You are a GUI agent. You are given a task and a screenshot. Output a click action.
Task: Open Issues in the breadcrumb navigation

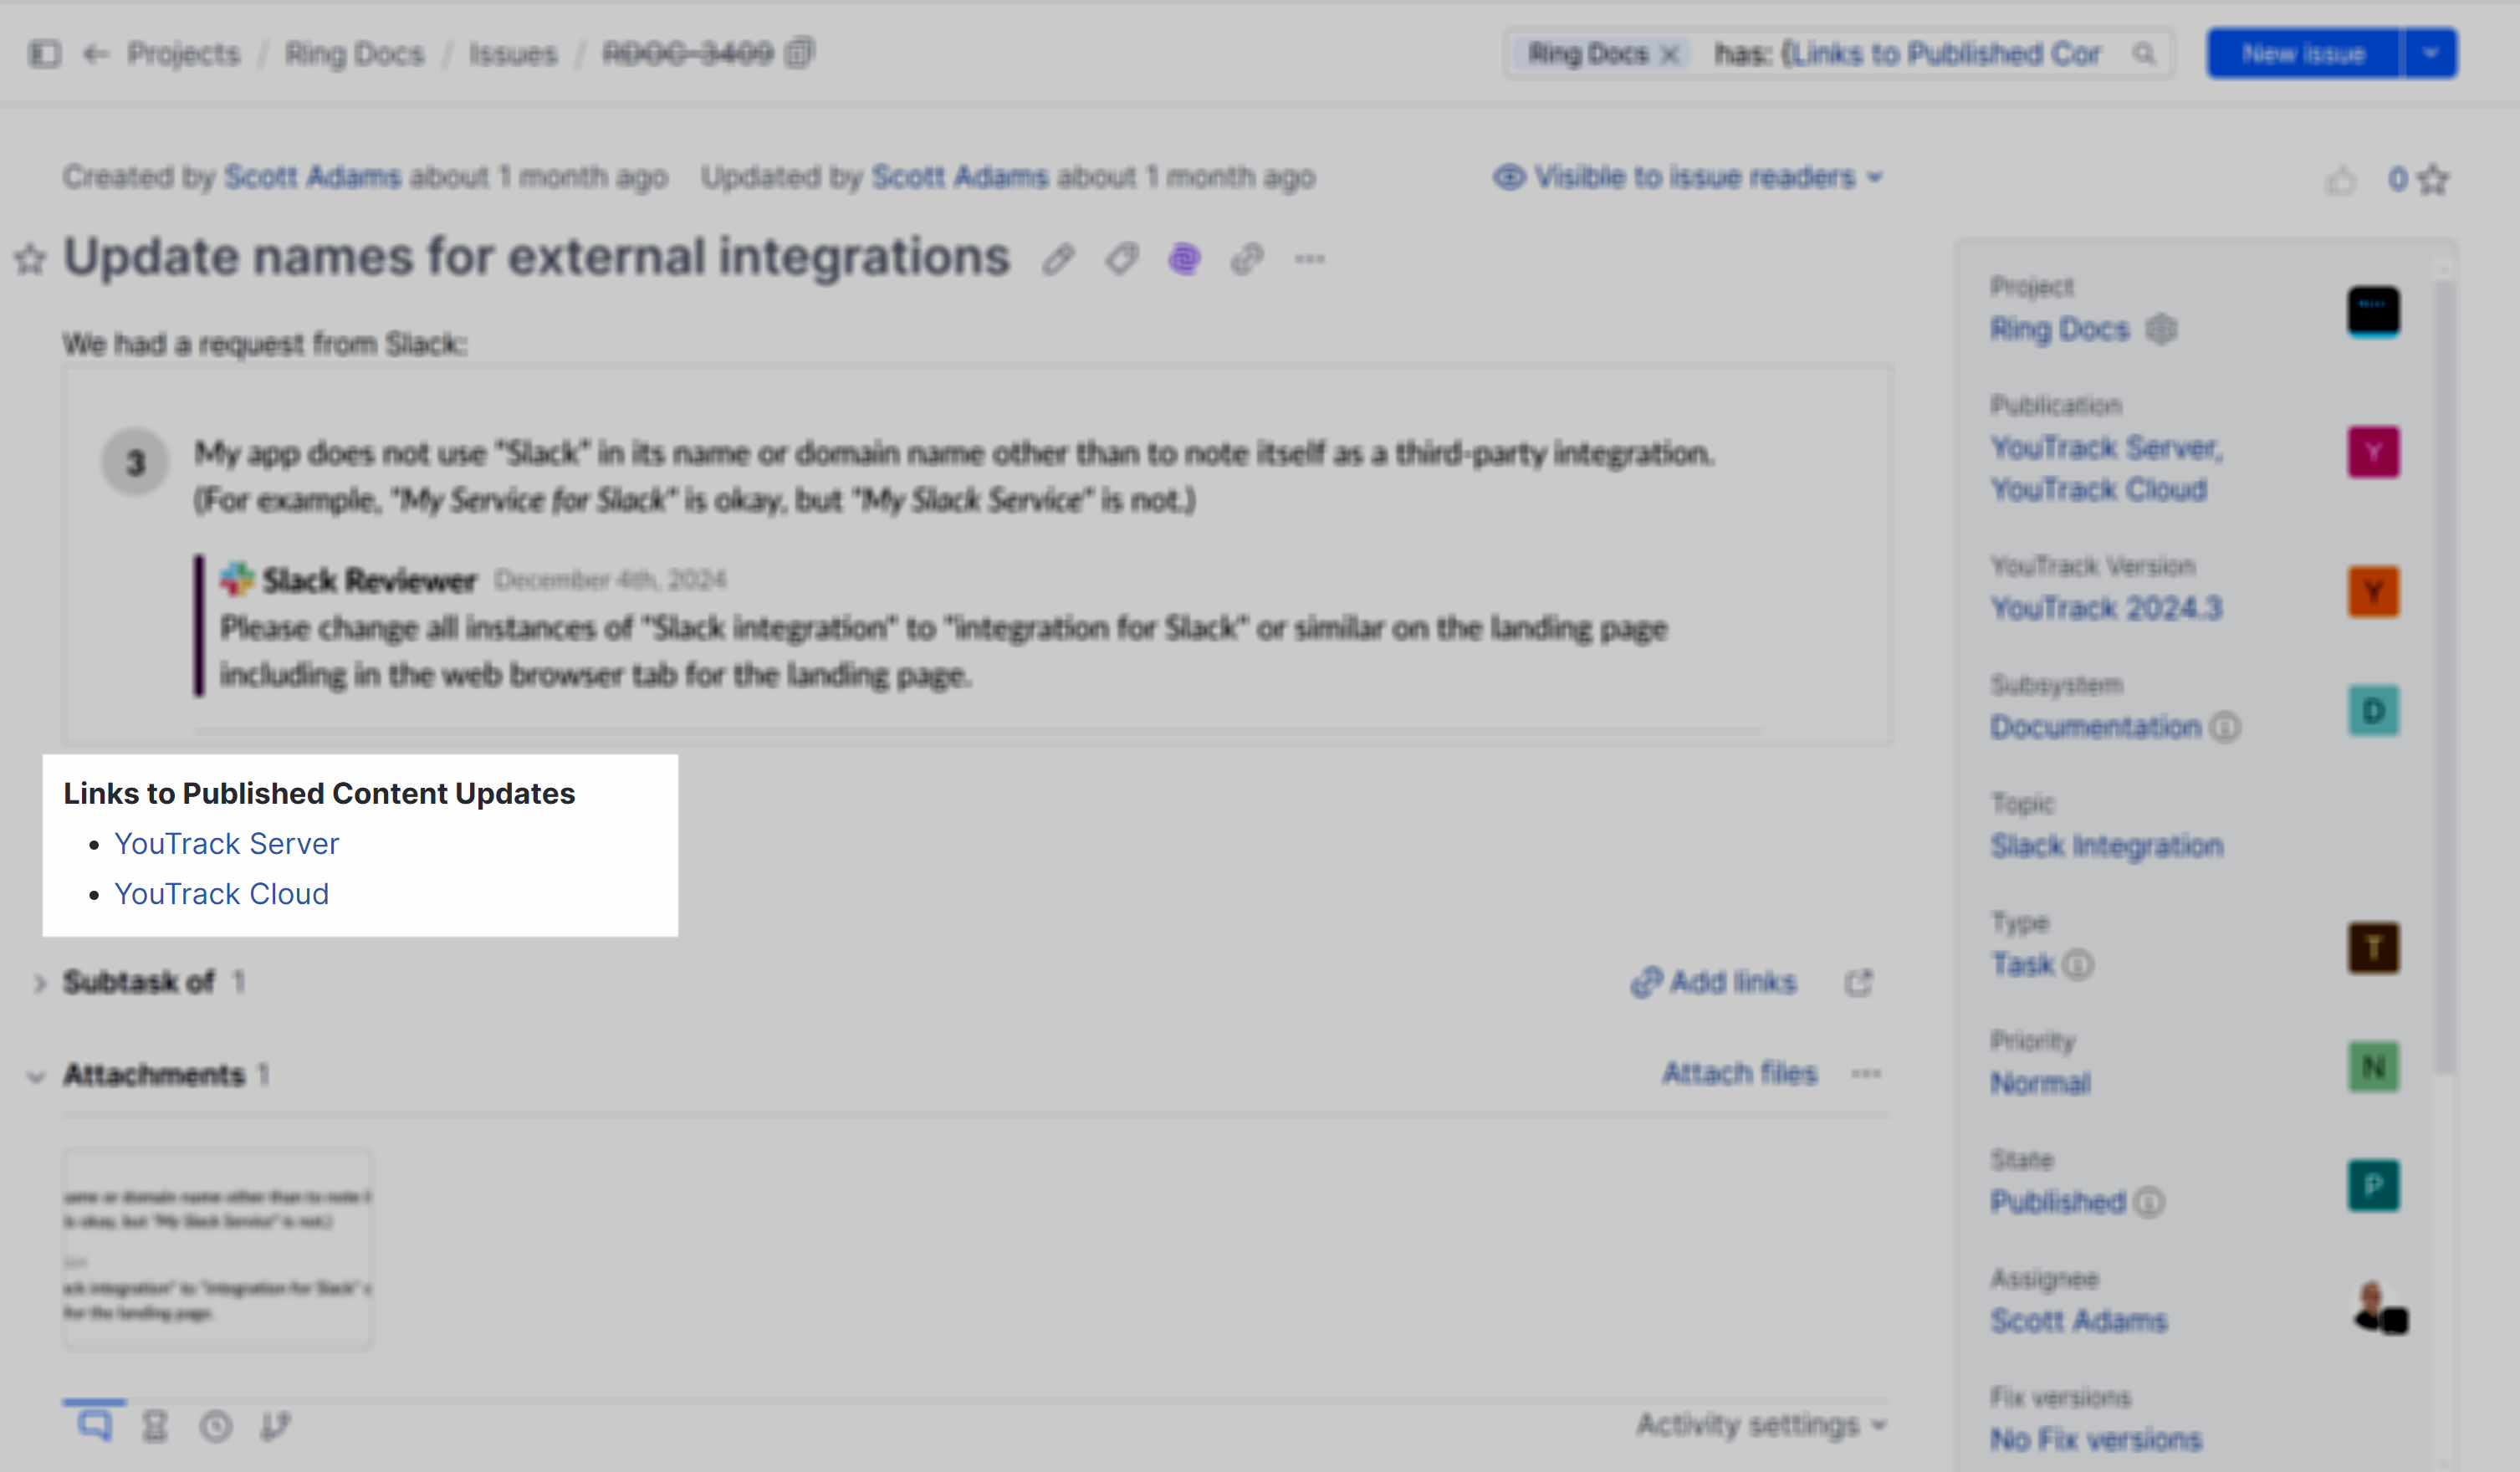[513, 54]
